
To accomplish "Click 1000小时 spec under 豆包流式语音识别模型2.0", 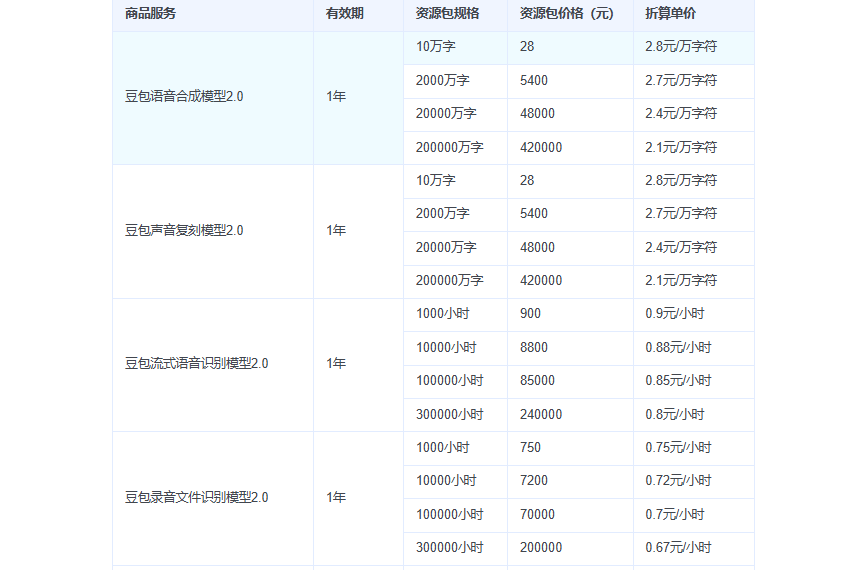I will coord(455,314).
